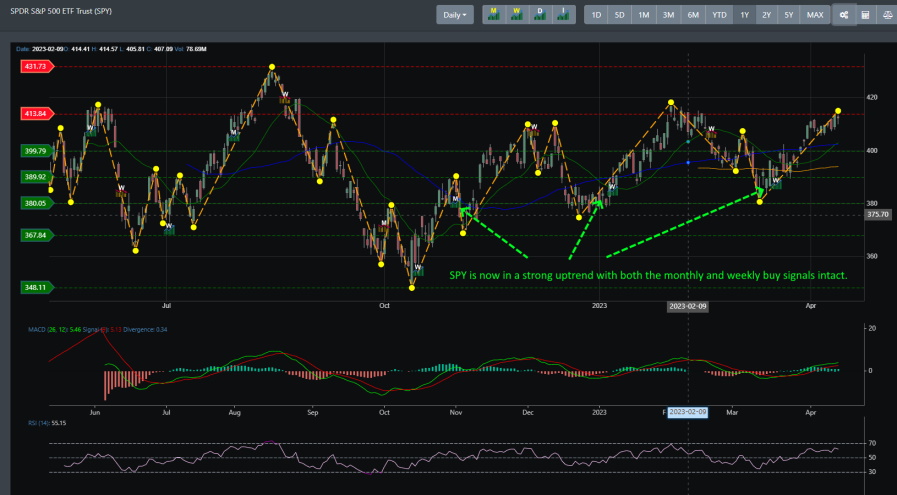Click the 30 label on RSI axis
Image resolution: width=897 pixels, height=495 pixels.
tap(872, 472)
